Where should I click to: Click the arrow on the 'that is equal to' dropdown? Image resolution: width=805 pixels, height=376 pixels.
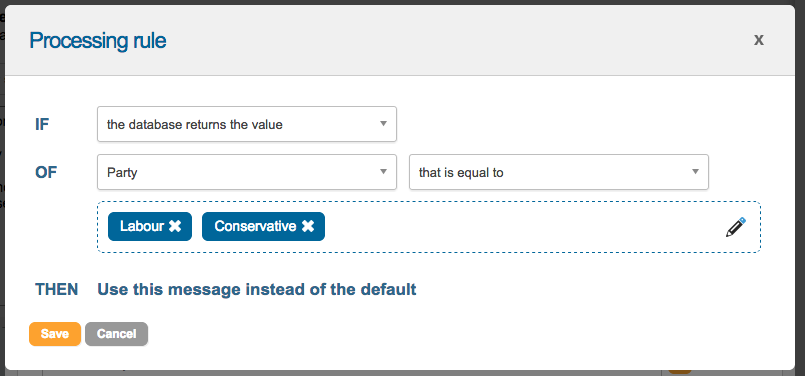pos(695,172)
